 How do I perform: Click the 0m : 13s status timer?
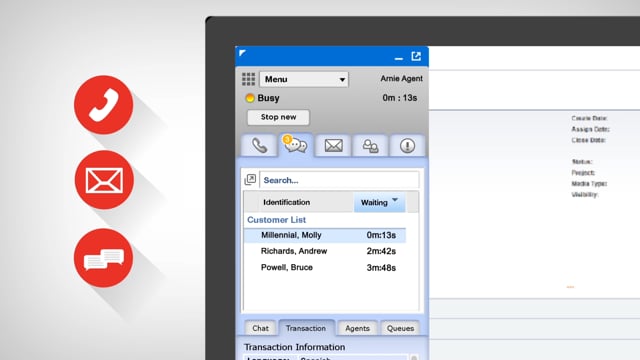click(x=400, y=98)
